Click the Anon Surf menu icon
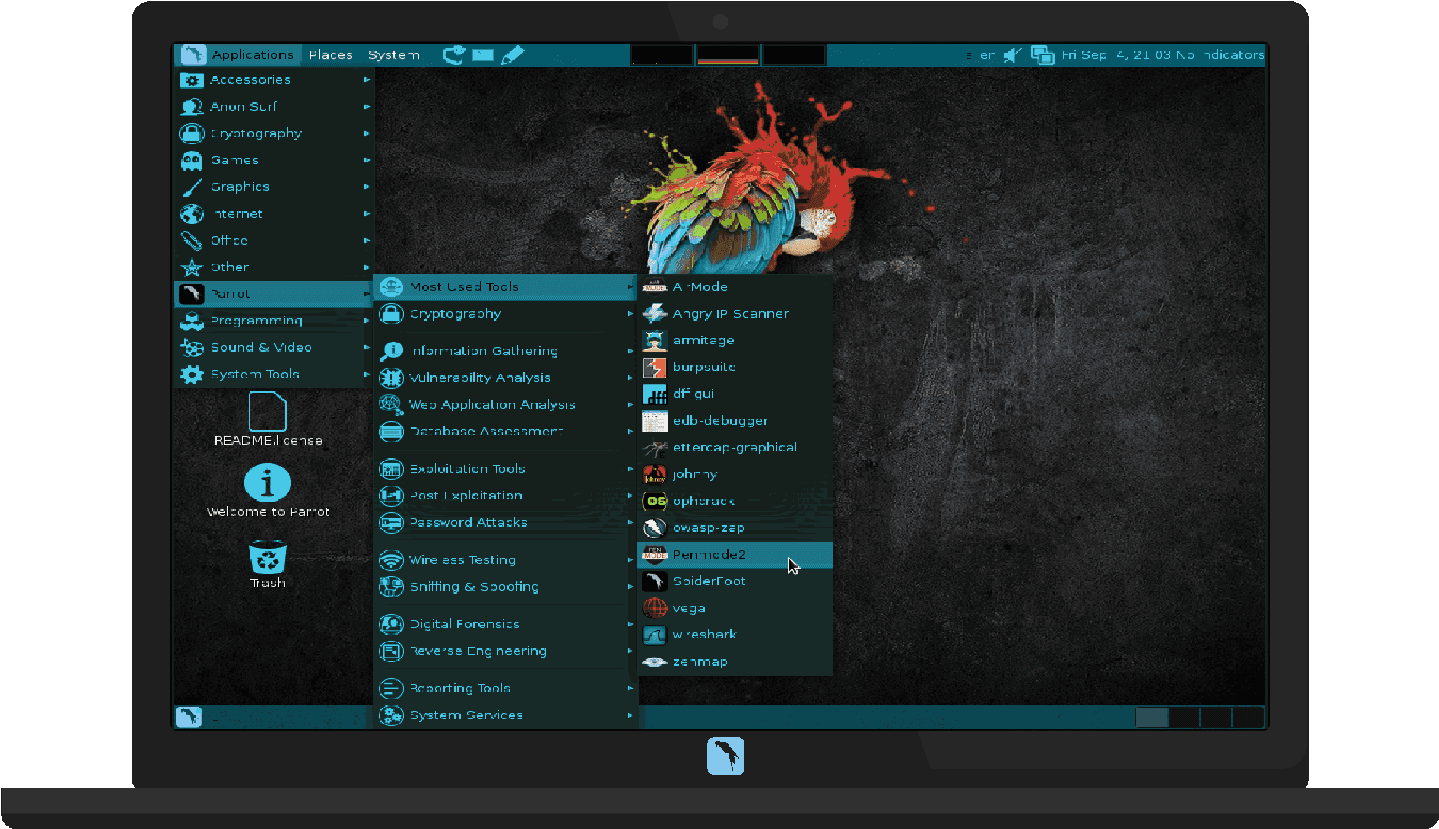The height and width of the screenshot is (829, 1439). click(191, 107)
